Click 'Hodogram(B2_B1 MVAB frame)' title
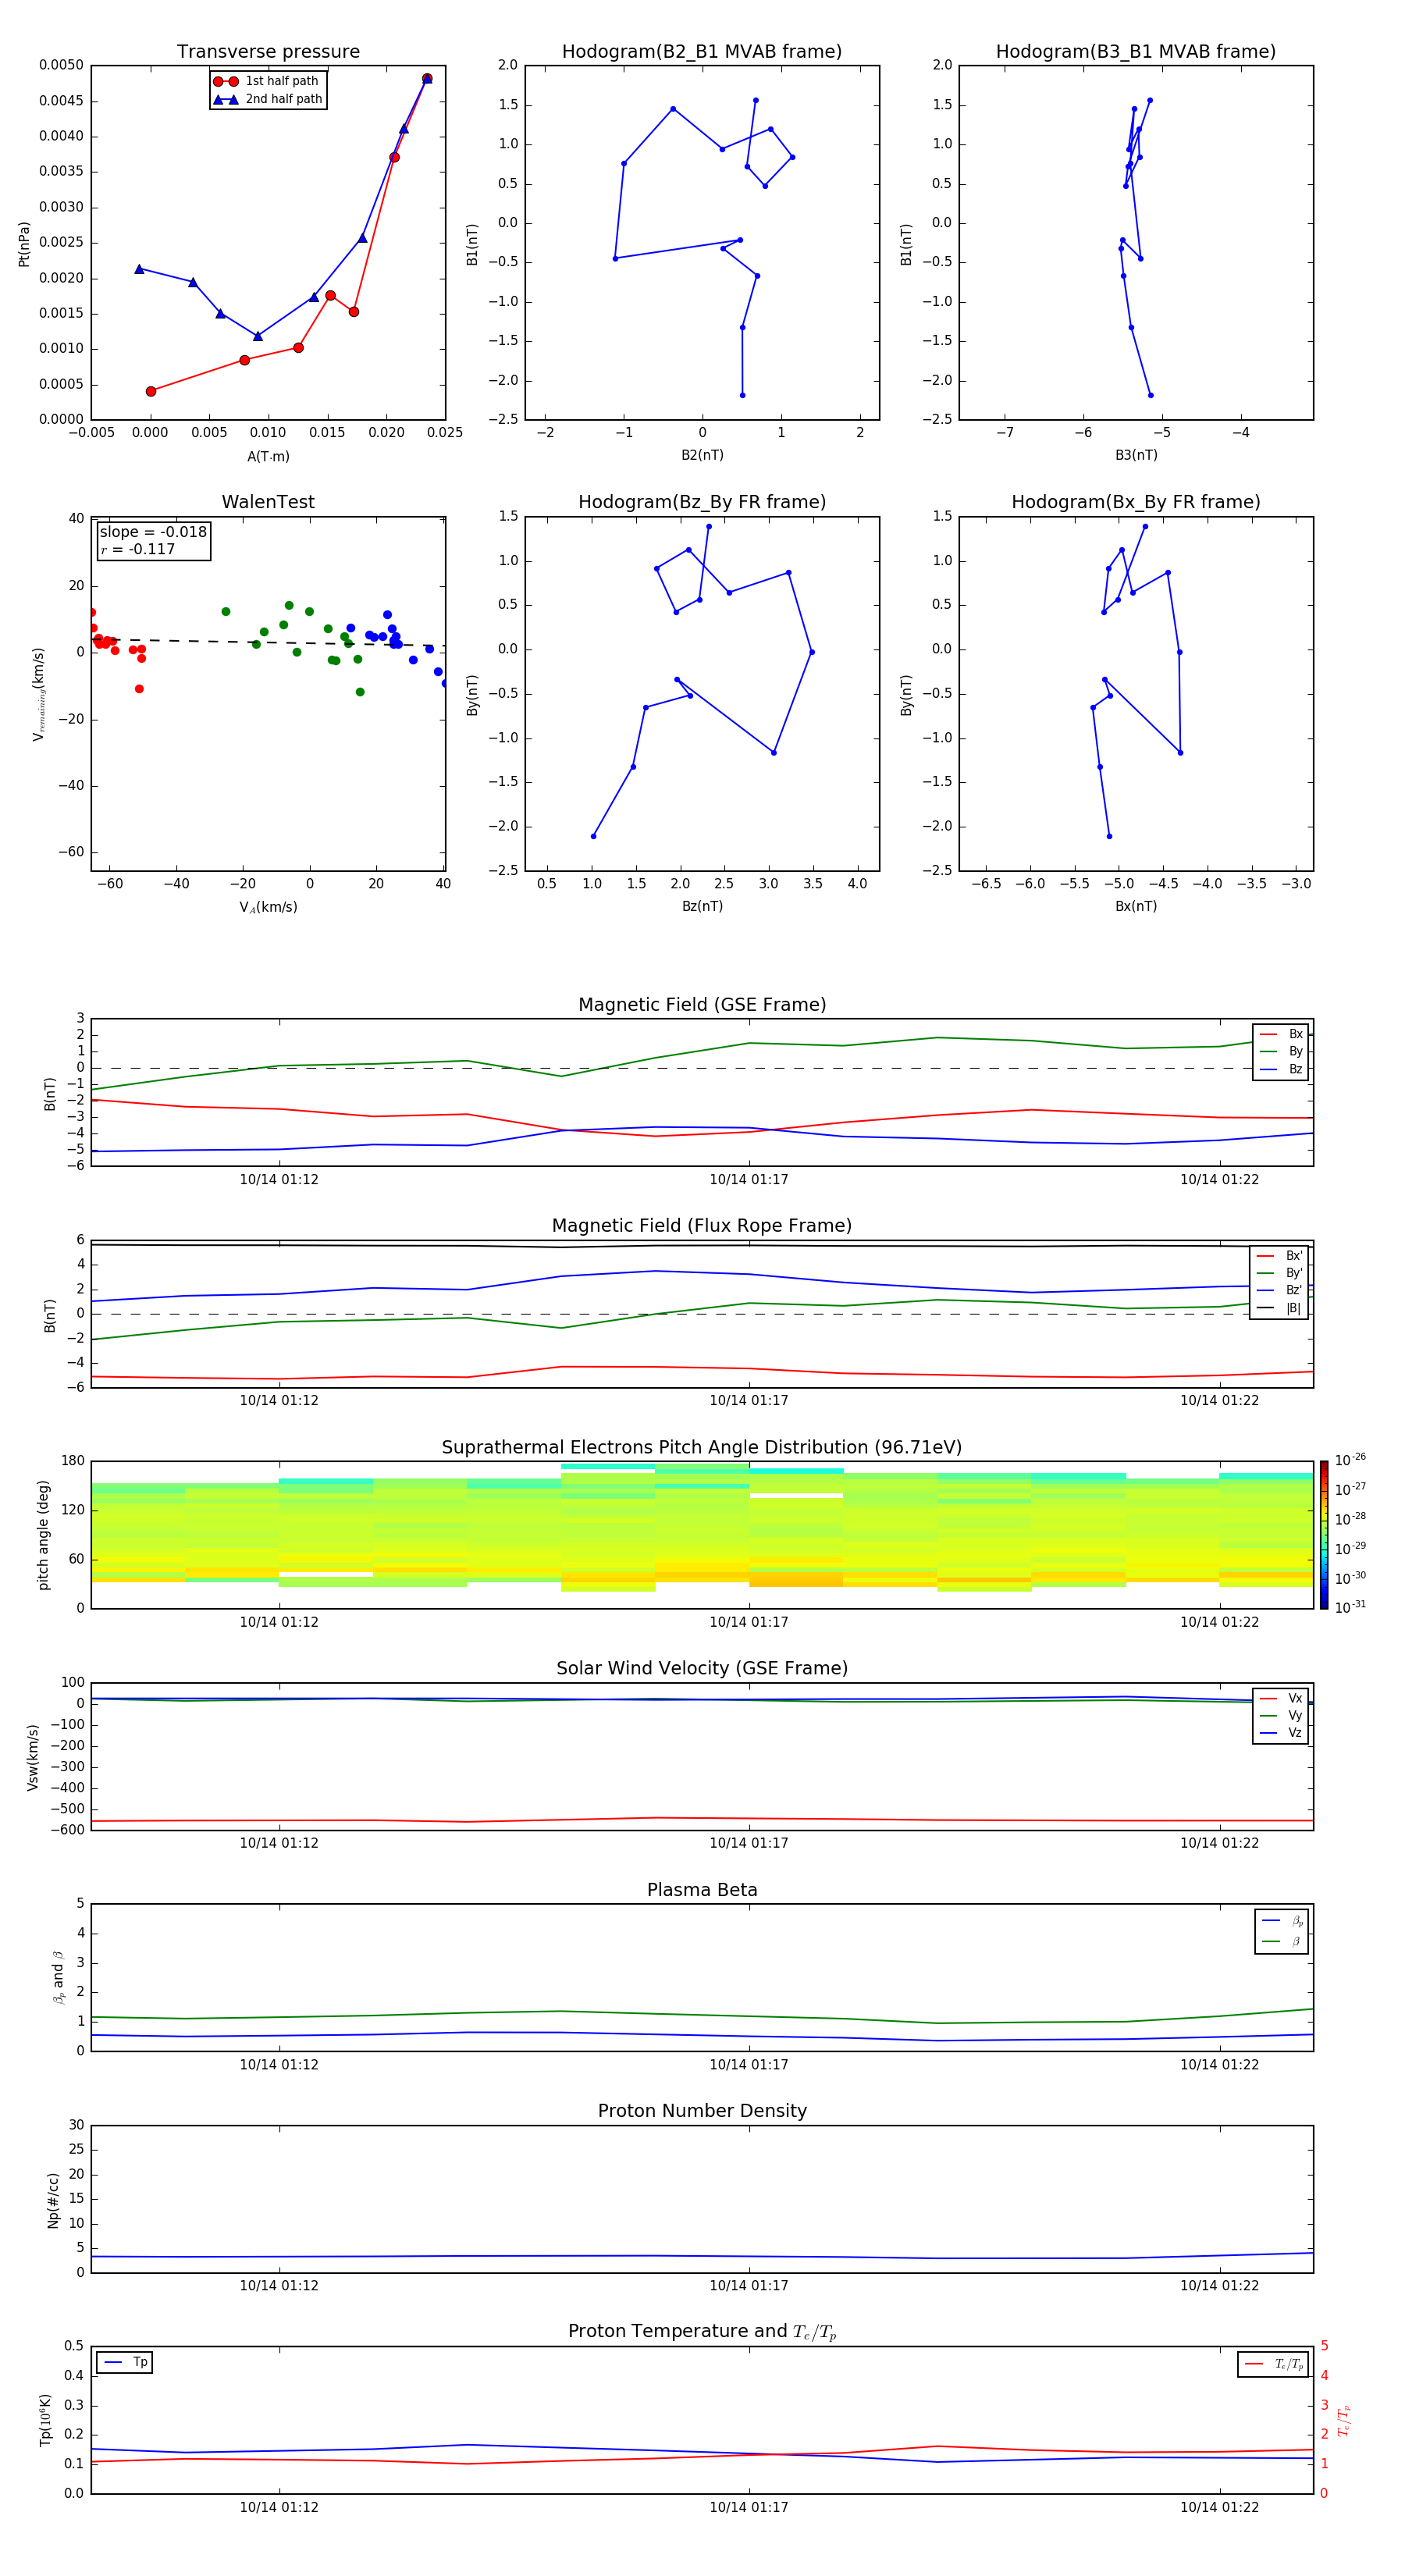This screenshot has width=1405, height=2576. pos(702,52)
